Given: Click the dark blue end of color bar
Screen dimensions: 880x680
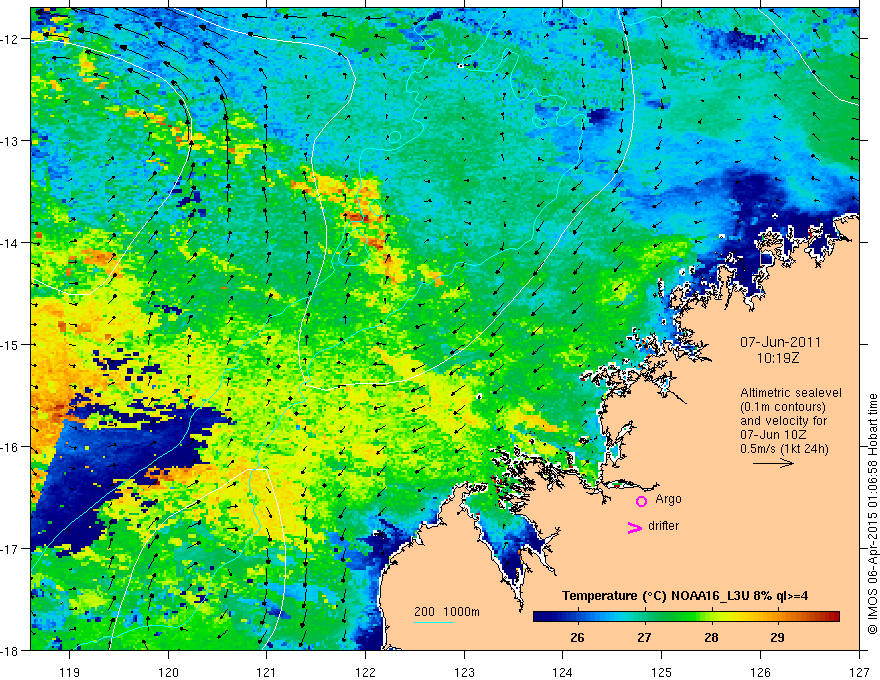Looking at the screenshot, I should pyautogui.click(x=539, y=617).
